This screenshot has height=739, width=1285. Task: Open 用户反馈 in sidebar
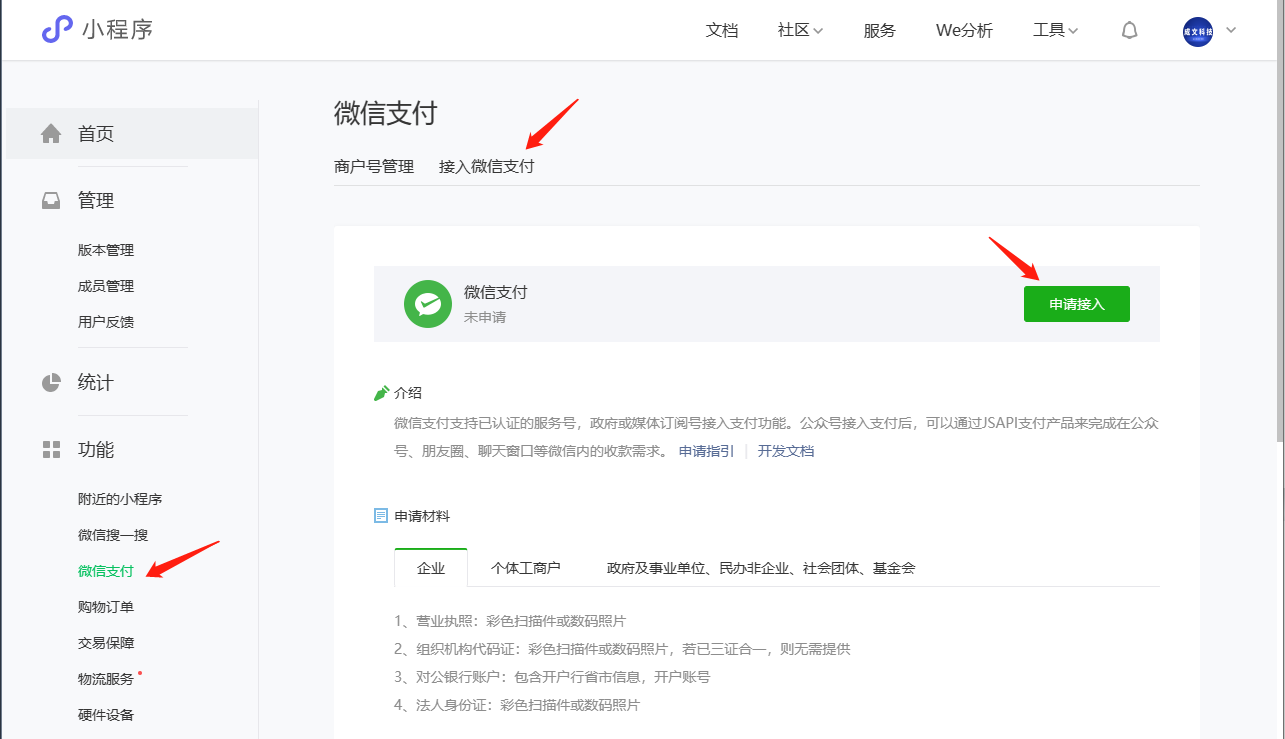coord(106,322)
